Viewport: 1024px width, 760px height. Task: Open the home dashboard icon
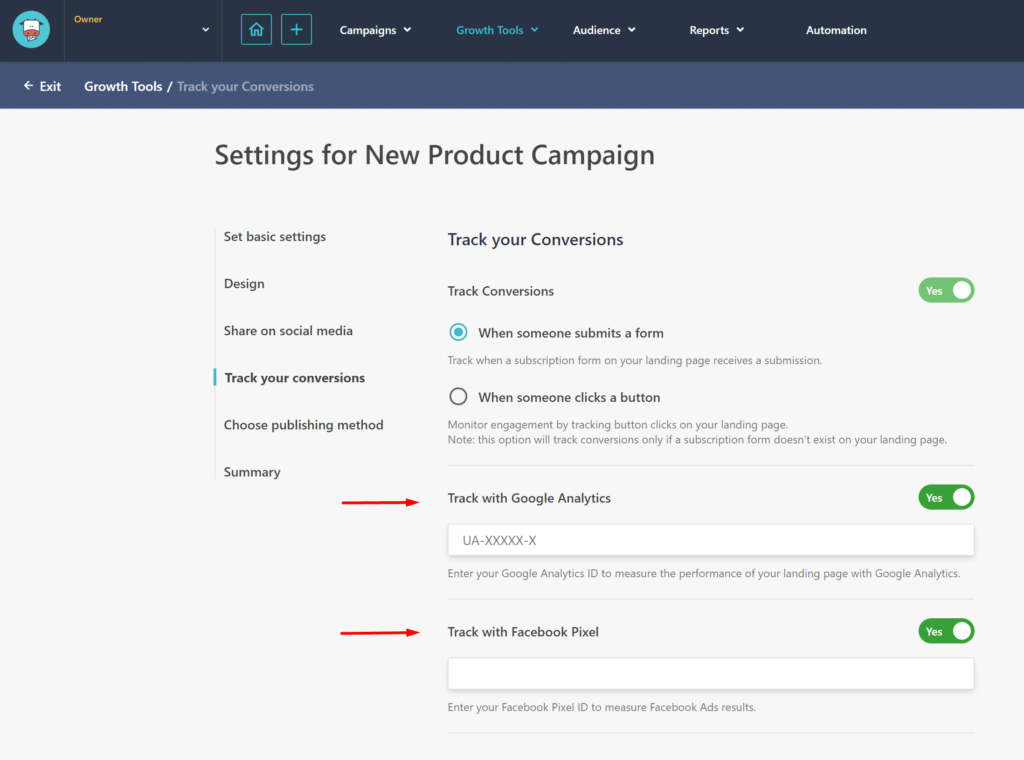coord(256,29)
